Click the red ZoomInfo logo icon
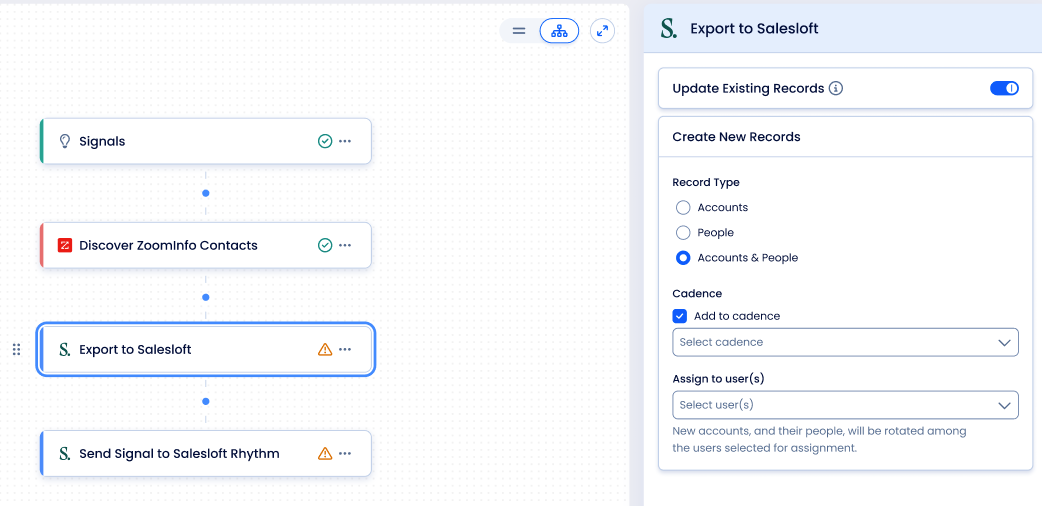 [64, 245]
